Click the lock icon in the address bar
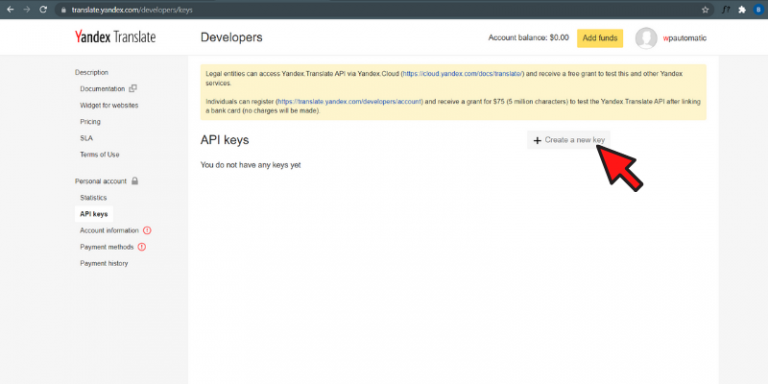This screenshot has width=768, height=384. pyautogui.click(x=64, y=10)
